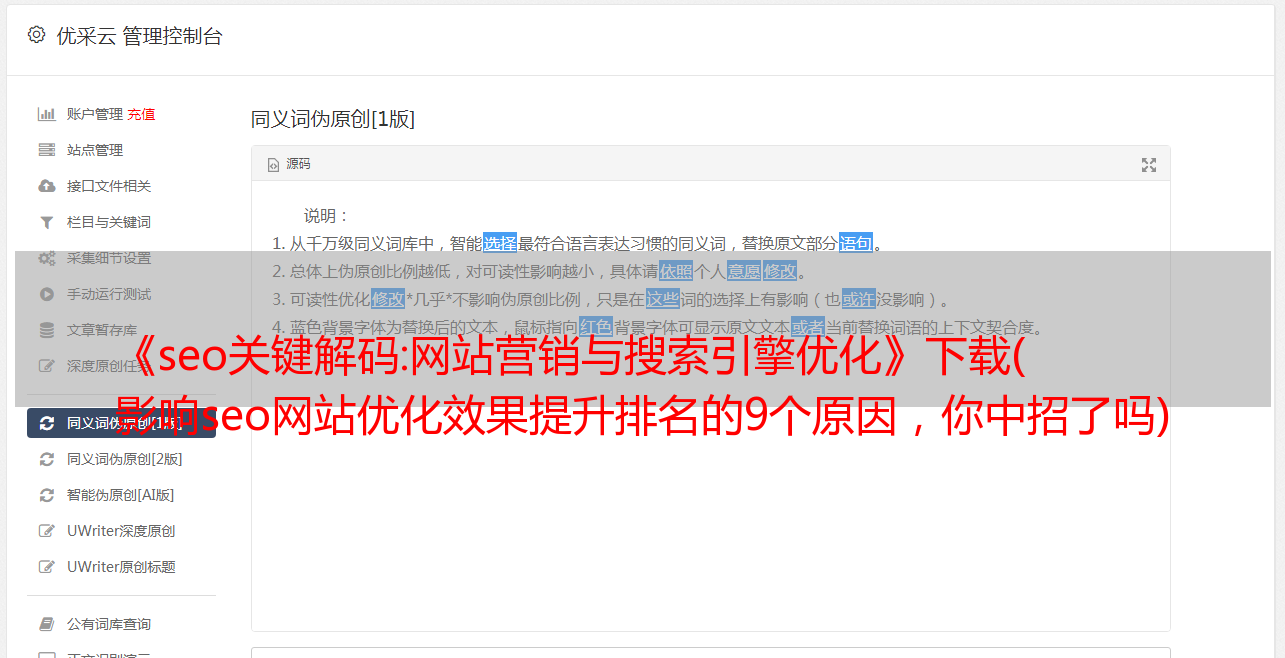Select the 站点管理 server icon

tap(46, 150)
